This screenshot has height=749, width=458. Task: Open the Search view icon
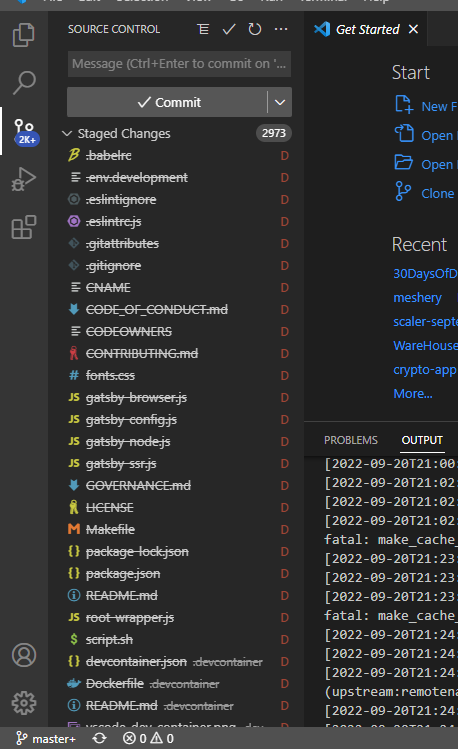[x=24, y=83]
